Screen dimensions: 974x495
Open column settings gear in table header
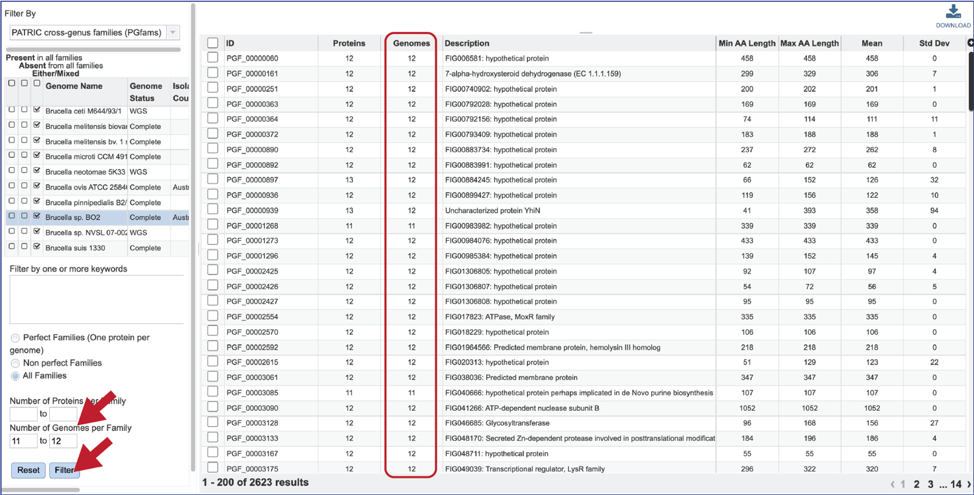(970, 44)
